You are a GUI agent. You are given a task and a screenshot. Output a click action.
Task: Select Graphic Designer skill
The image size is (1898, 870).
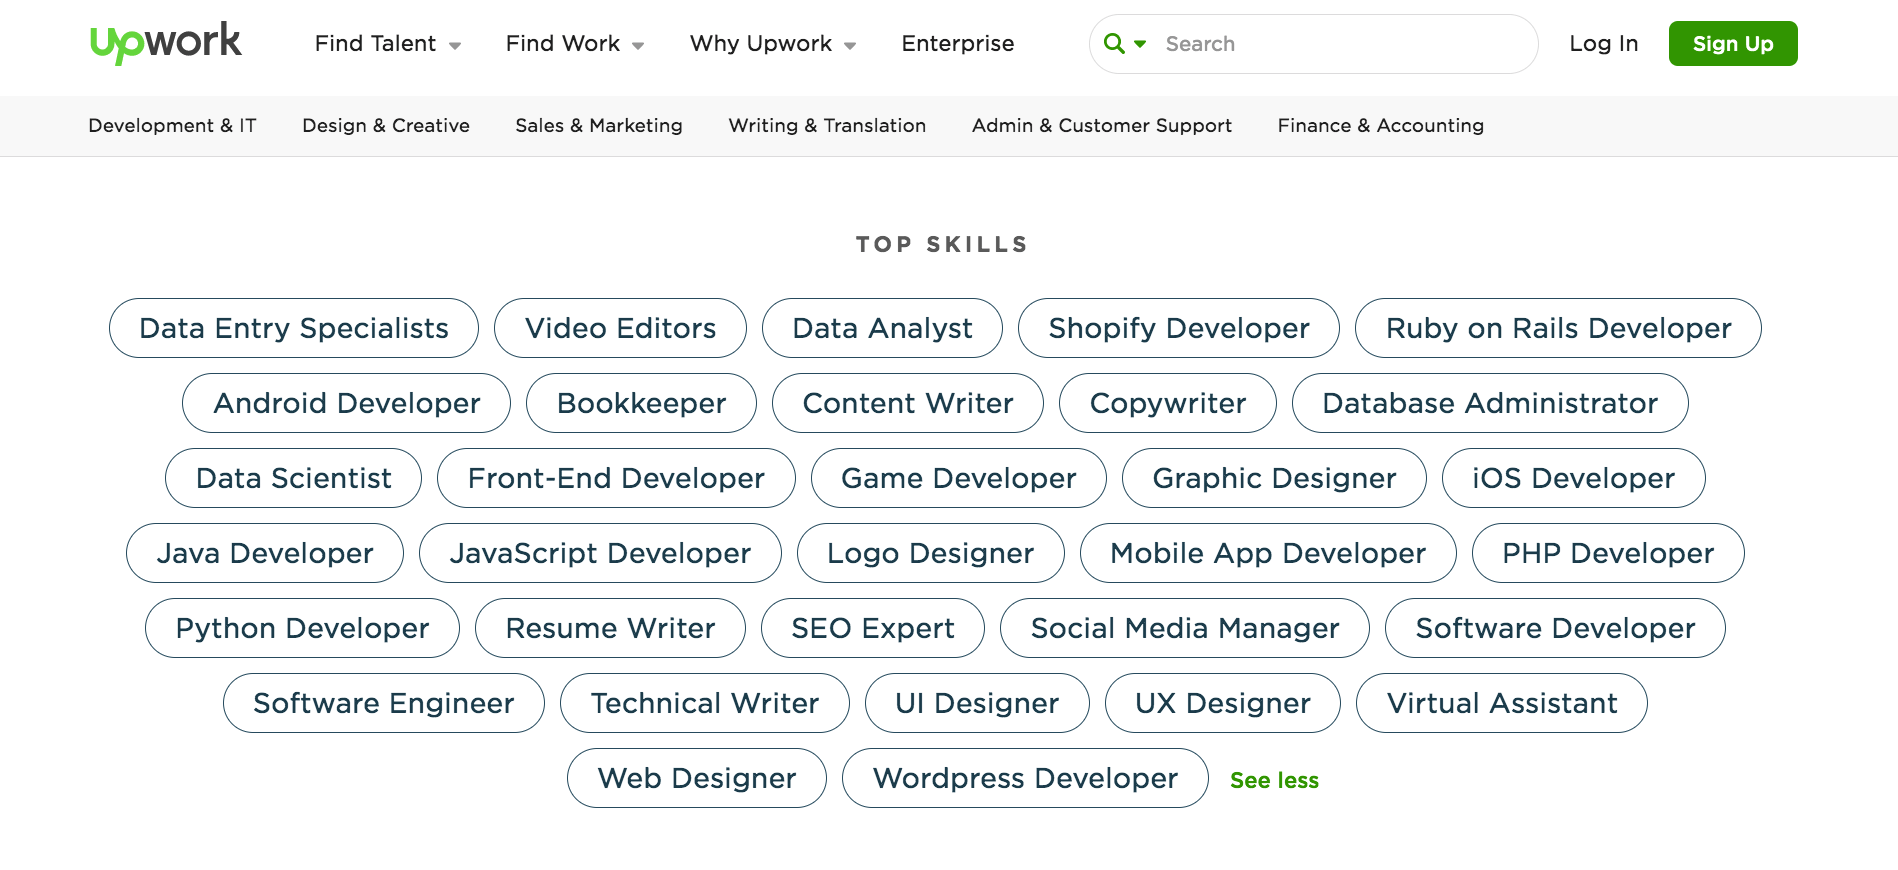1274,478
